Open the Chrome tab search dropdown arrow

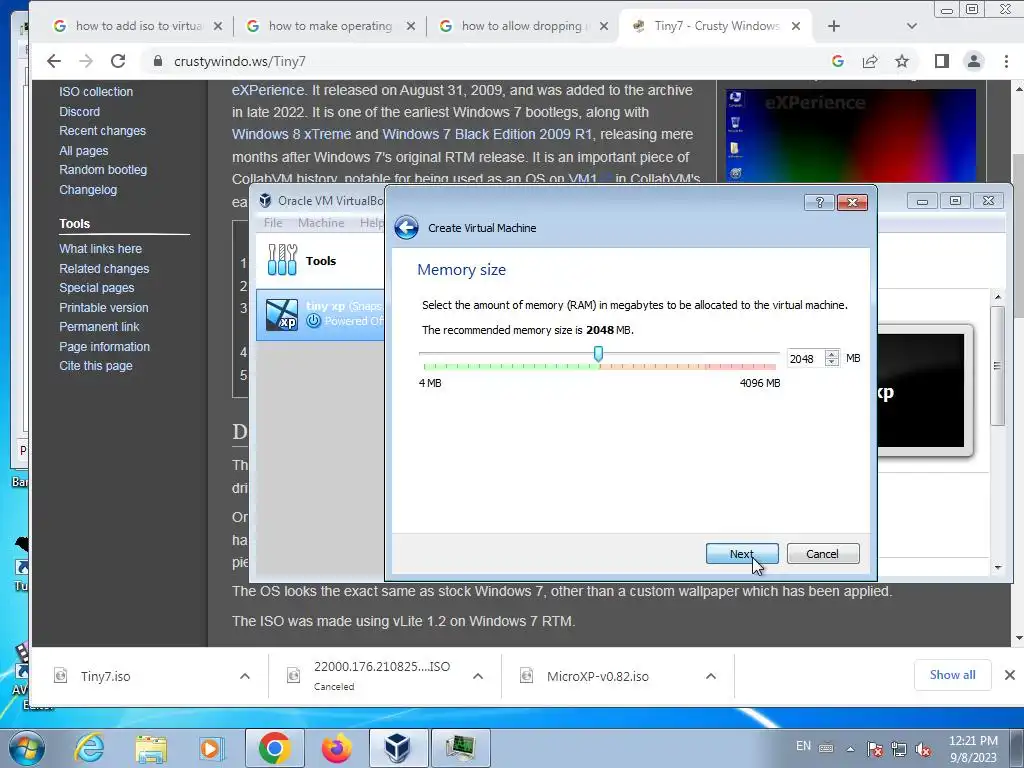point(912,26)
